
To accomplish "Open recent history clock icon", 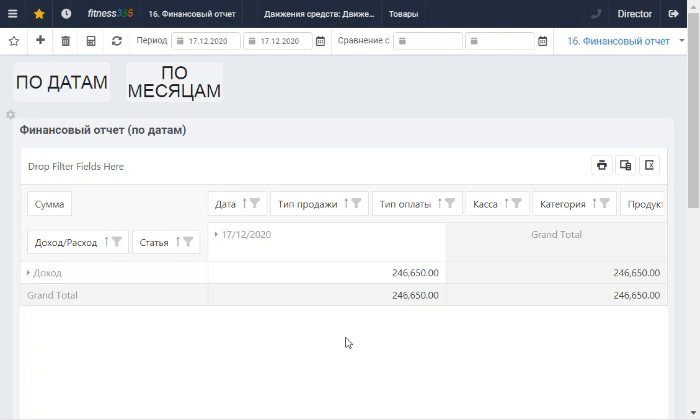I will click(66, 14).
